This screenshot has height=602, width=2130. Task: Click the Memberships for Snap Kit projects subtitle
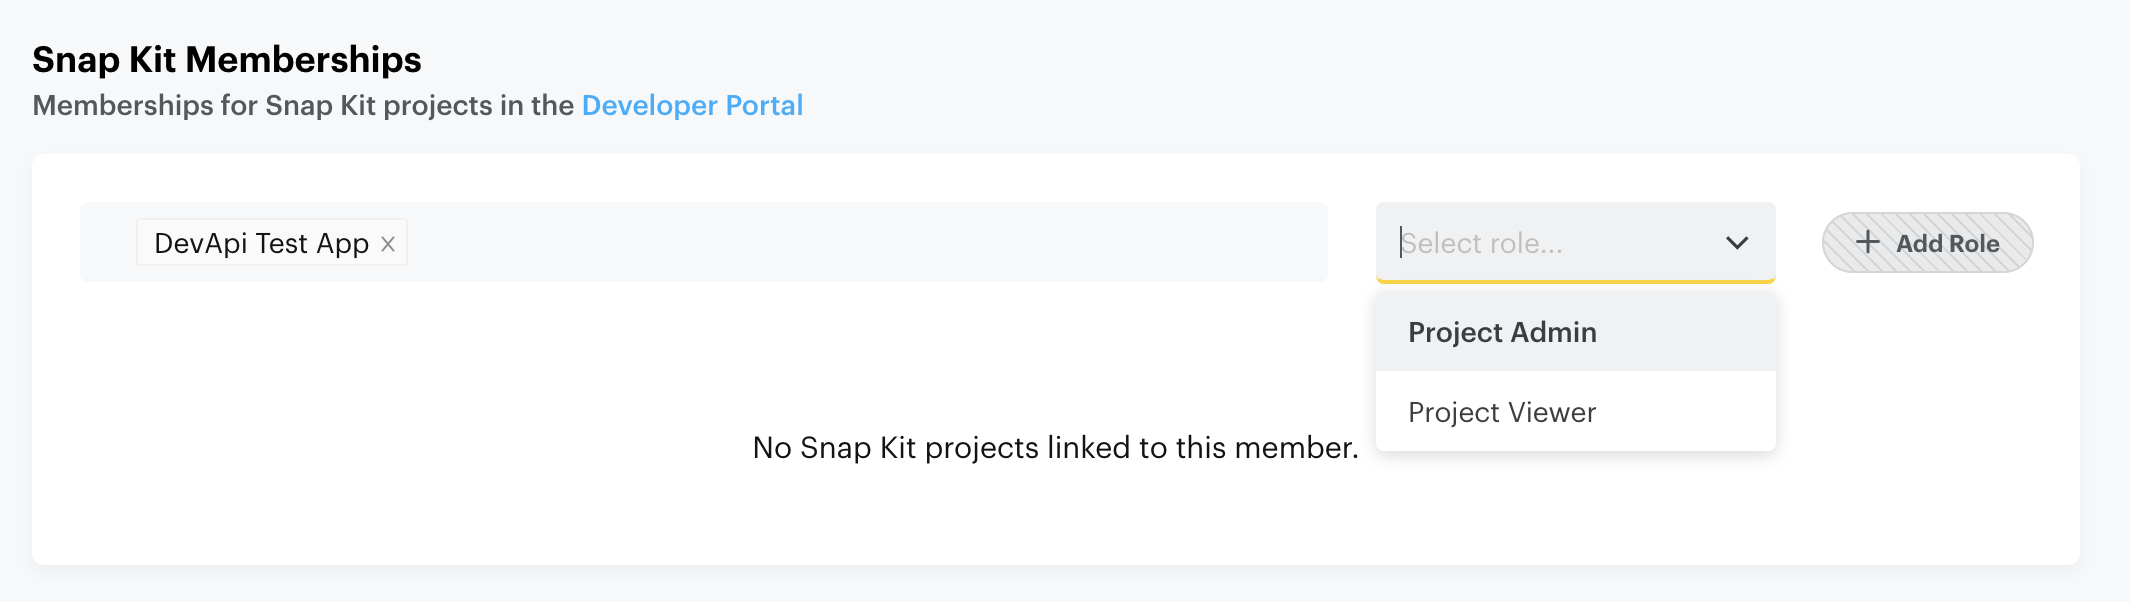pyautogui.click(x=303, y=105)
